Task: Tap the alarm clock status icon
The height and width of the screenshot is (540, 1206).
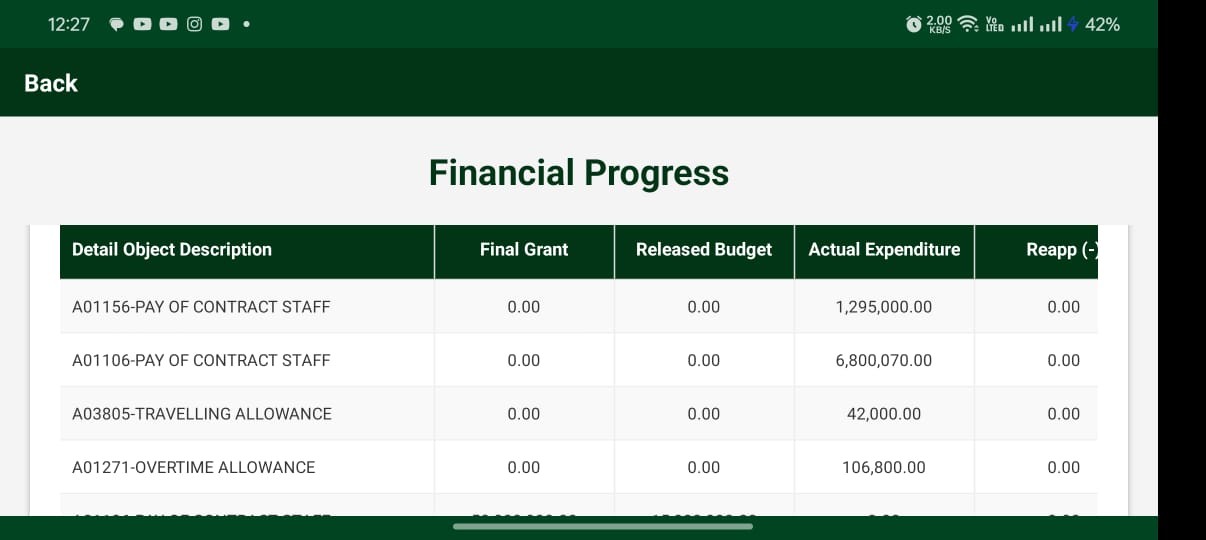Action: pos(913,24)
